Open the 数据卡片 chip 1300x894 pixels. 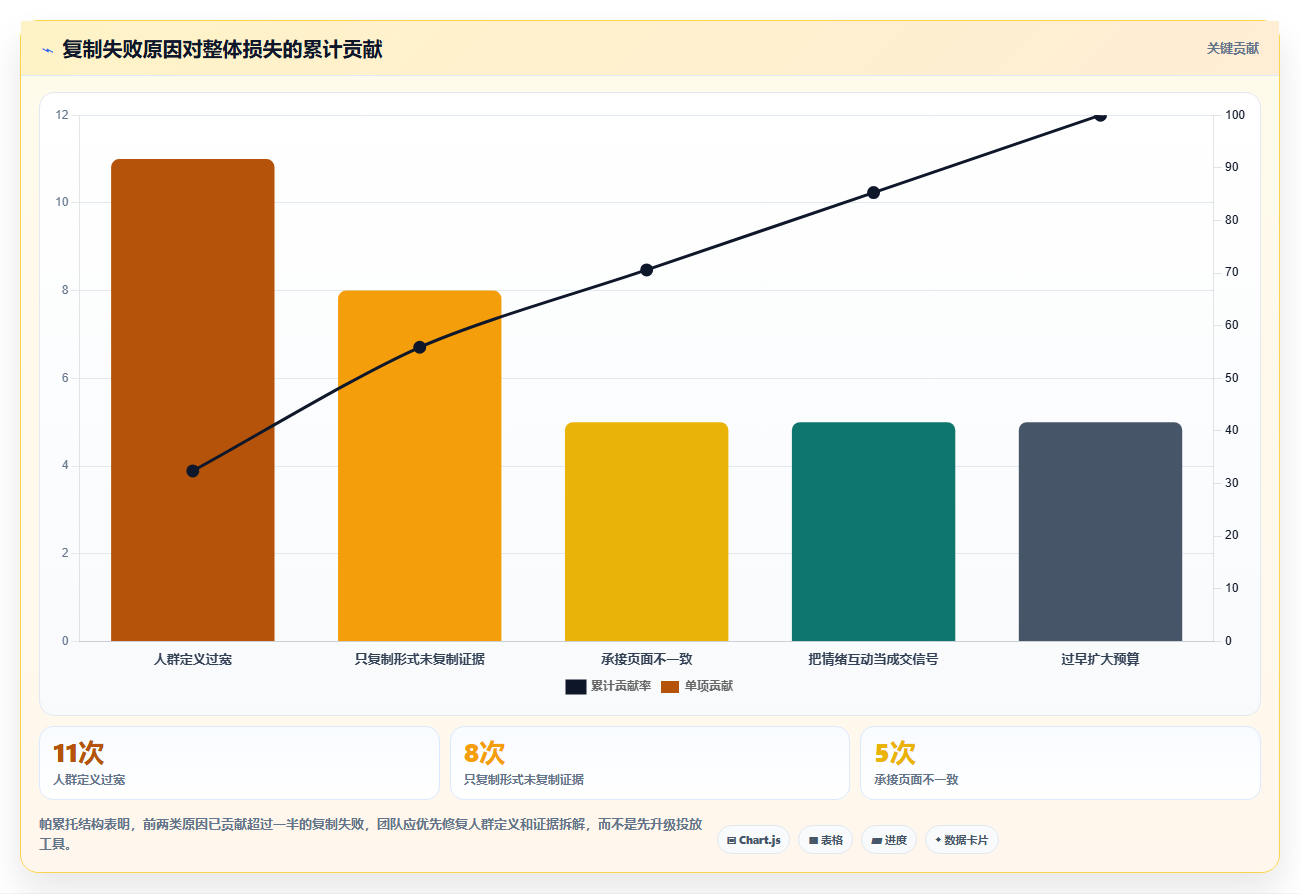(962, 840)
